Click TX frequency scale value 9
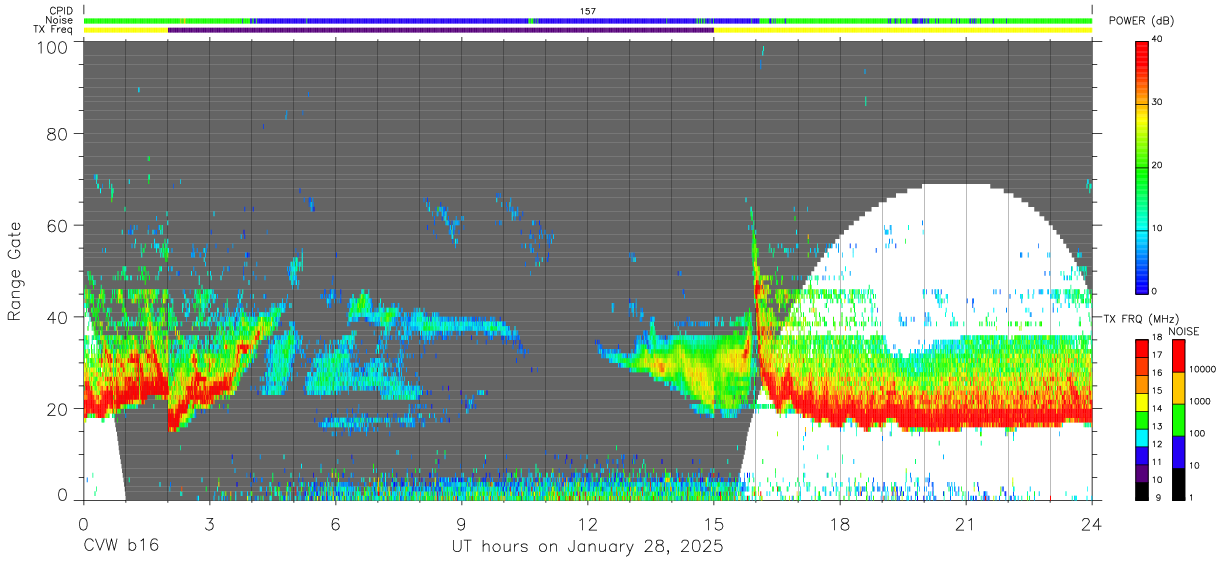 [1160, 497]
